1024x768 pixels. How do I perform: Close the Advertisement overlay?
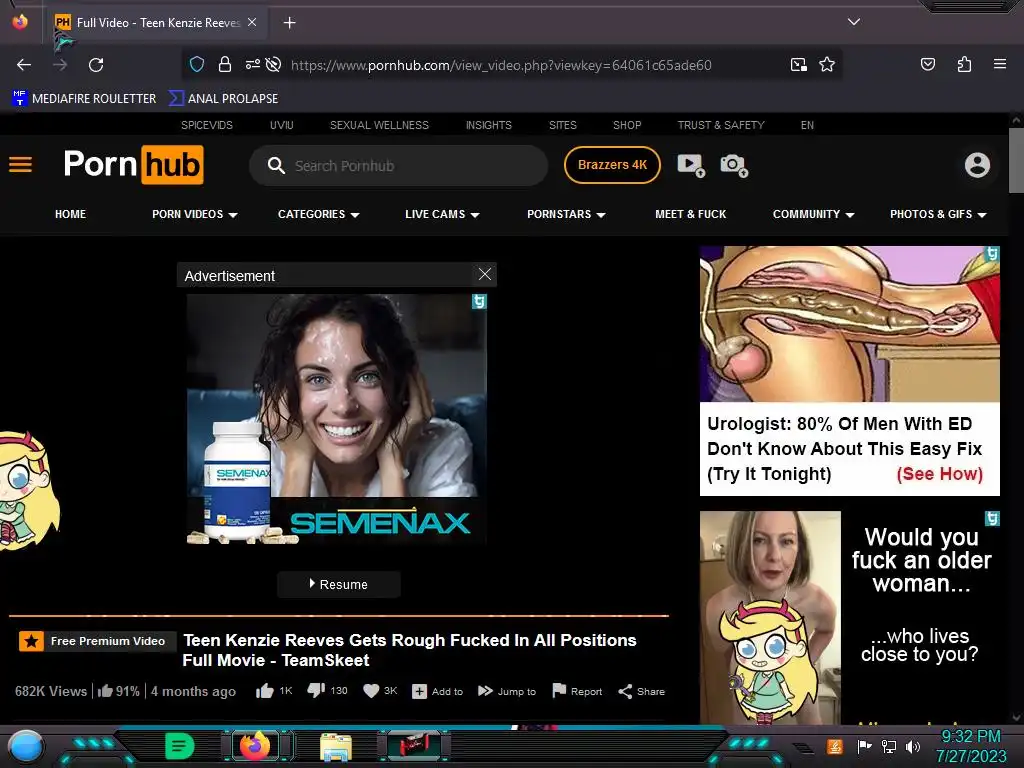485,274
